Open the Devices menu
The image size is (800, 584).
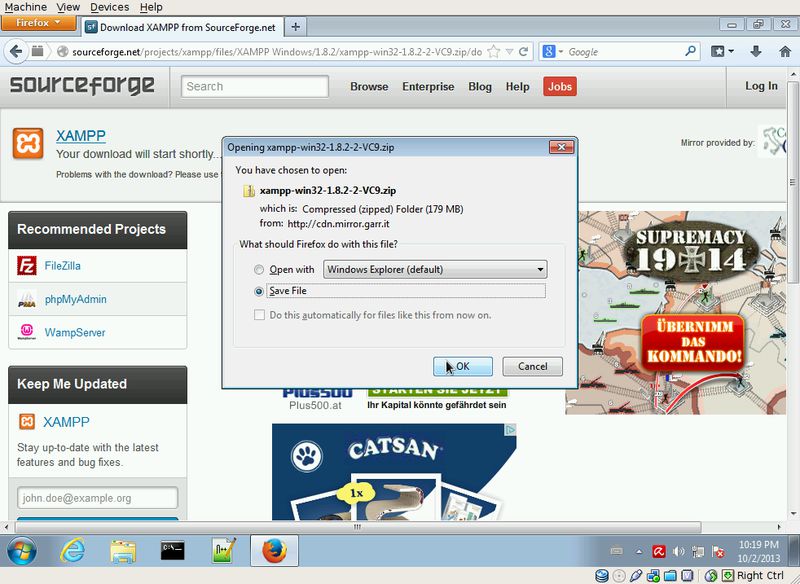click(x=109, y=7)
